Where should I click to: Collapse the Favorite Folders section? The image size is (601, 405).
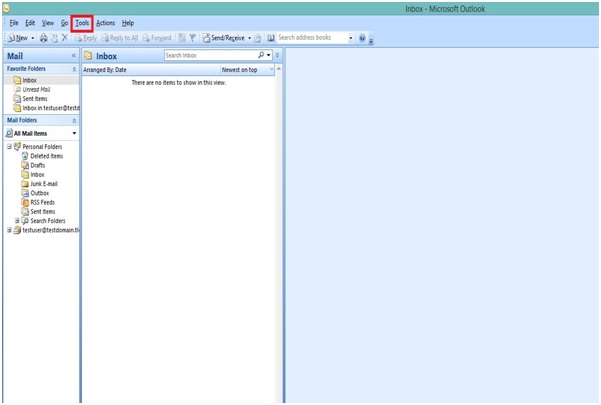coord(74,69)
